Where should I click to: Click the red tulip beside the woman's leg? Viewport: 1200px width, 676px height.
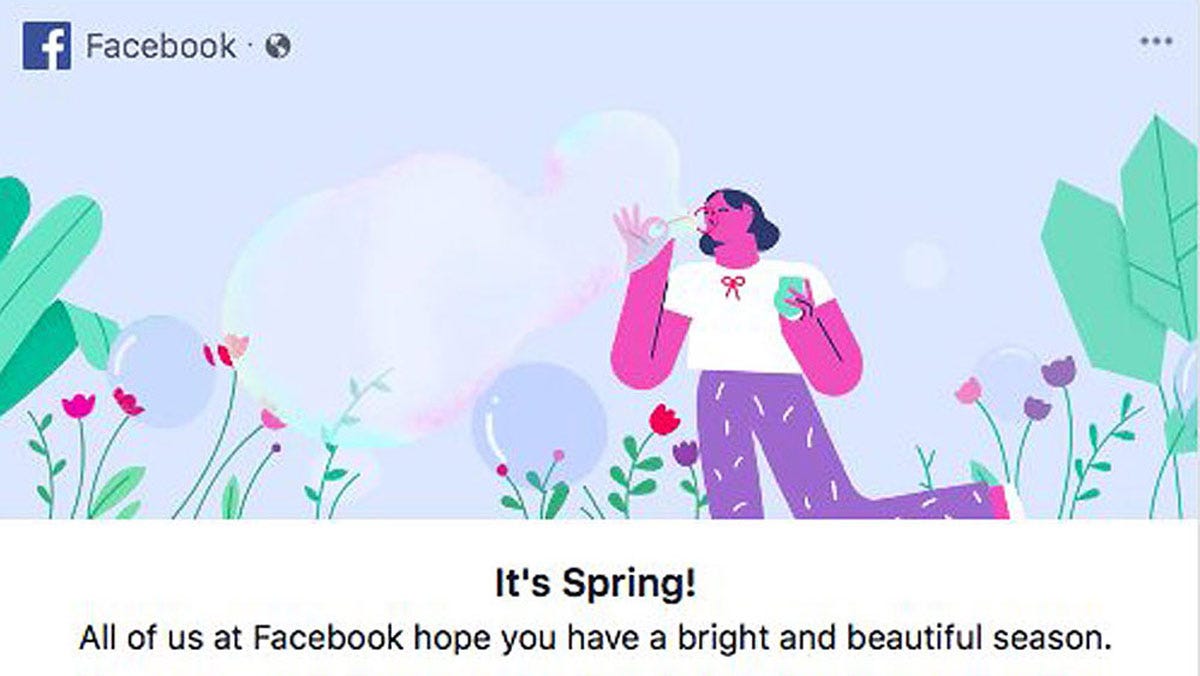tap(664, 419)
